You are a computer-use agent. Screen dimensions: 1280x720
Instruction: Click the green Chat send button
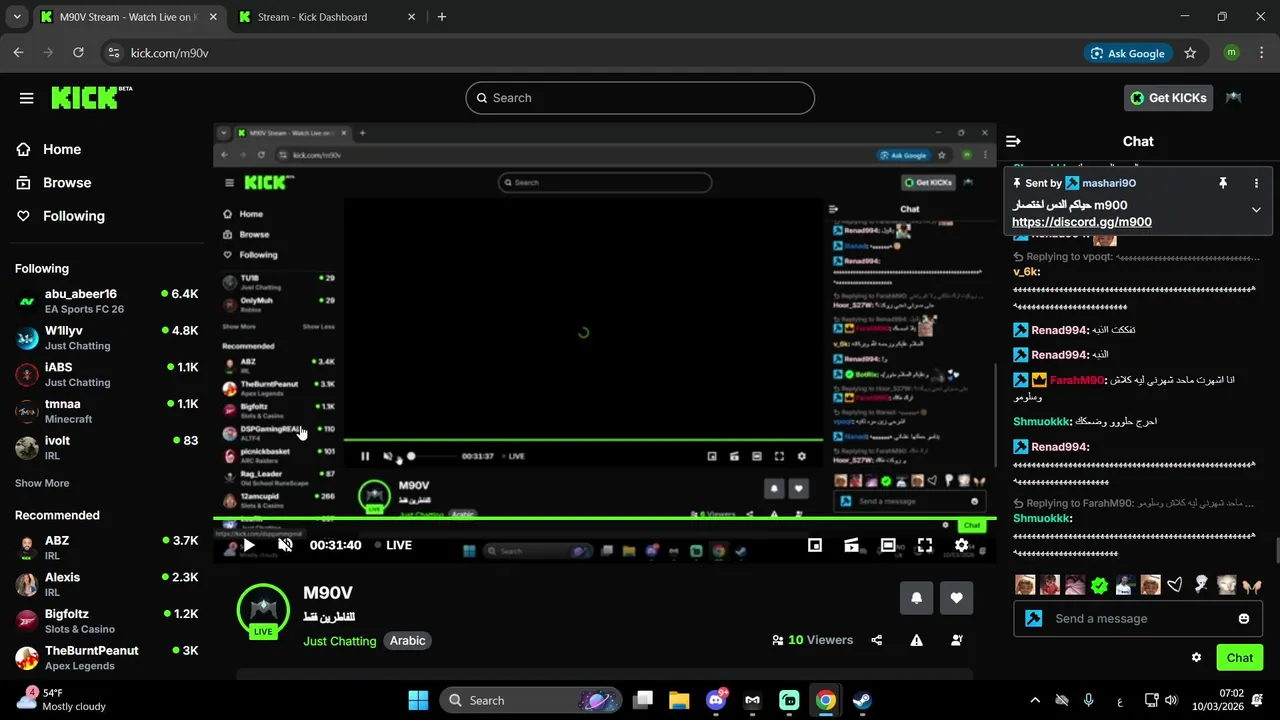[1239, 658]
